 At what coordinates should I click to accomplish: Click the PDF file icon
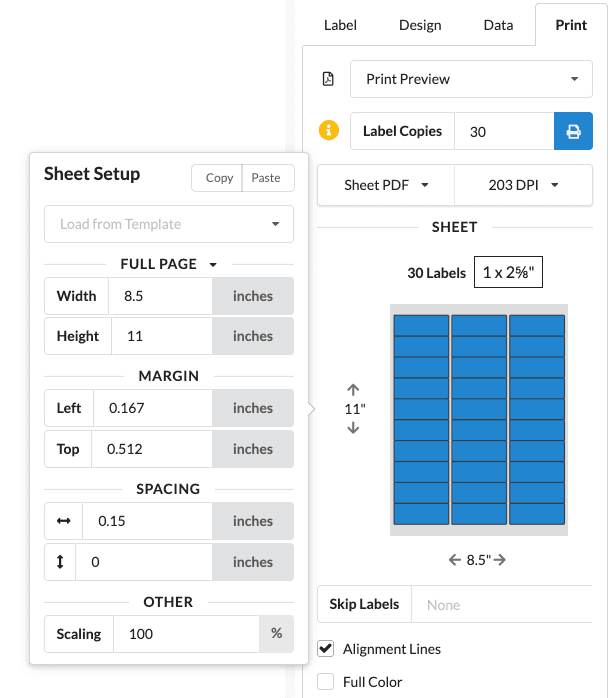[327, 79]
